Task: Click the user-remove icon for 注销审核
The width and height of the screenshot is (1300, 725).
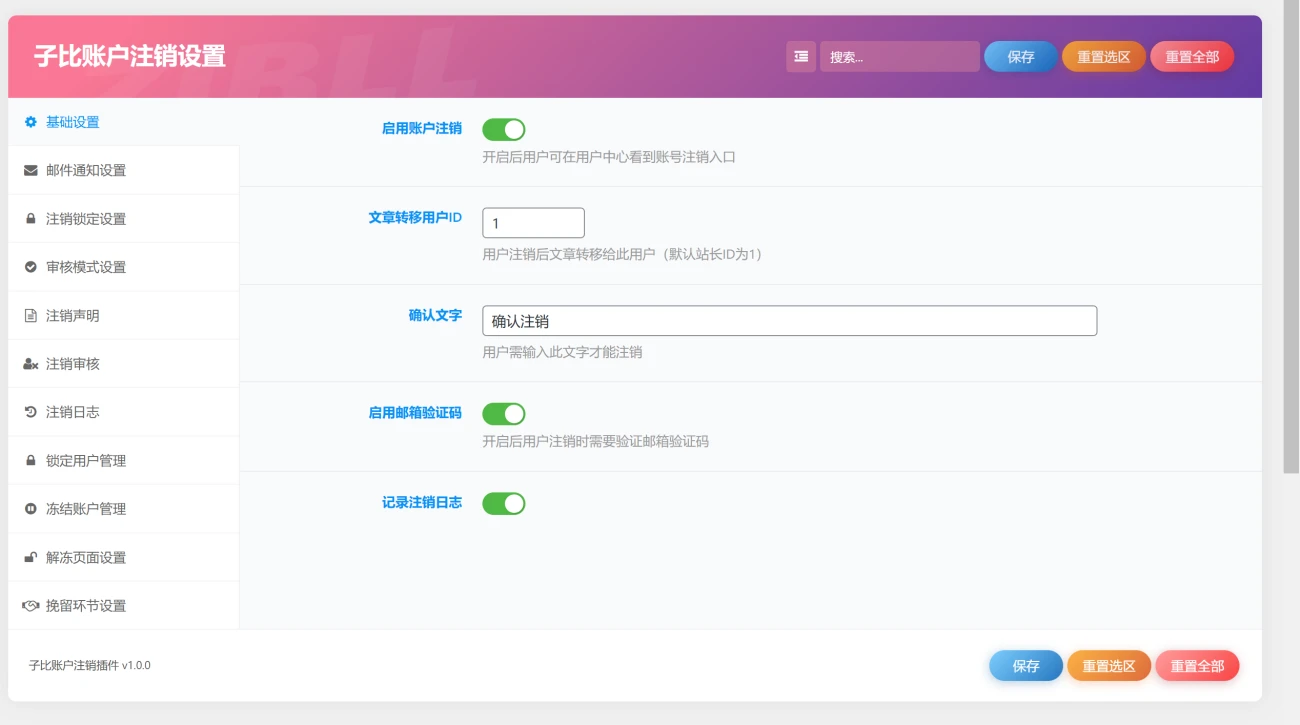Action: click(30, 363)
